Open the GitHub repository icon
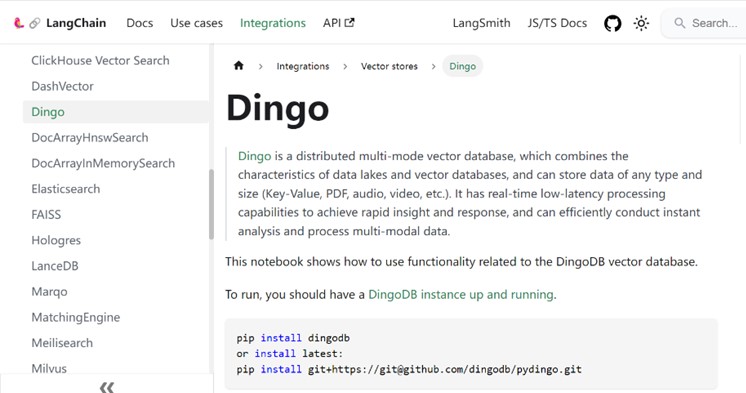This screenshot has height=393, width=746. click(x=612, y=23)
